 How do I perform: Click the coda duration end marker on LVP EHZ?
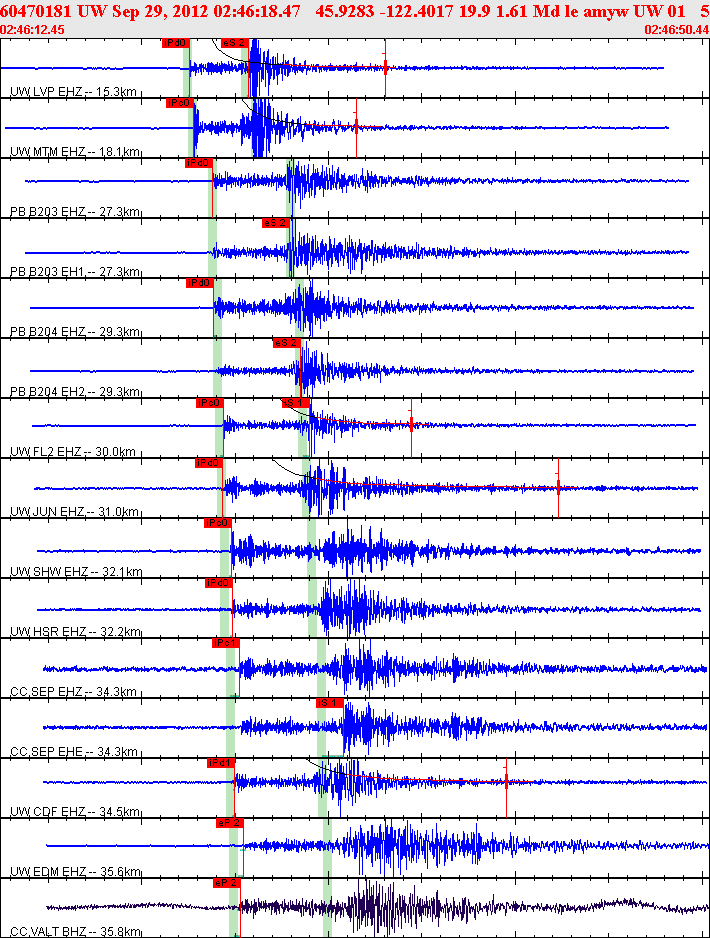coord(385,66)
